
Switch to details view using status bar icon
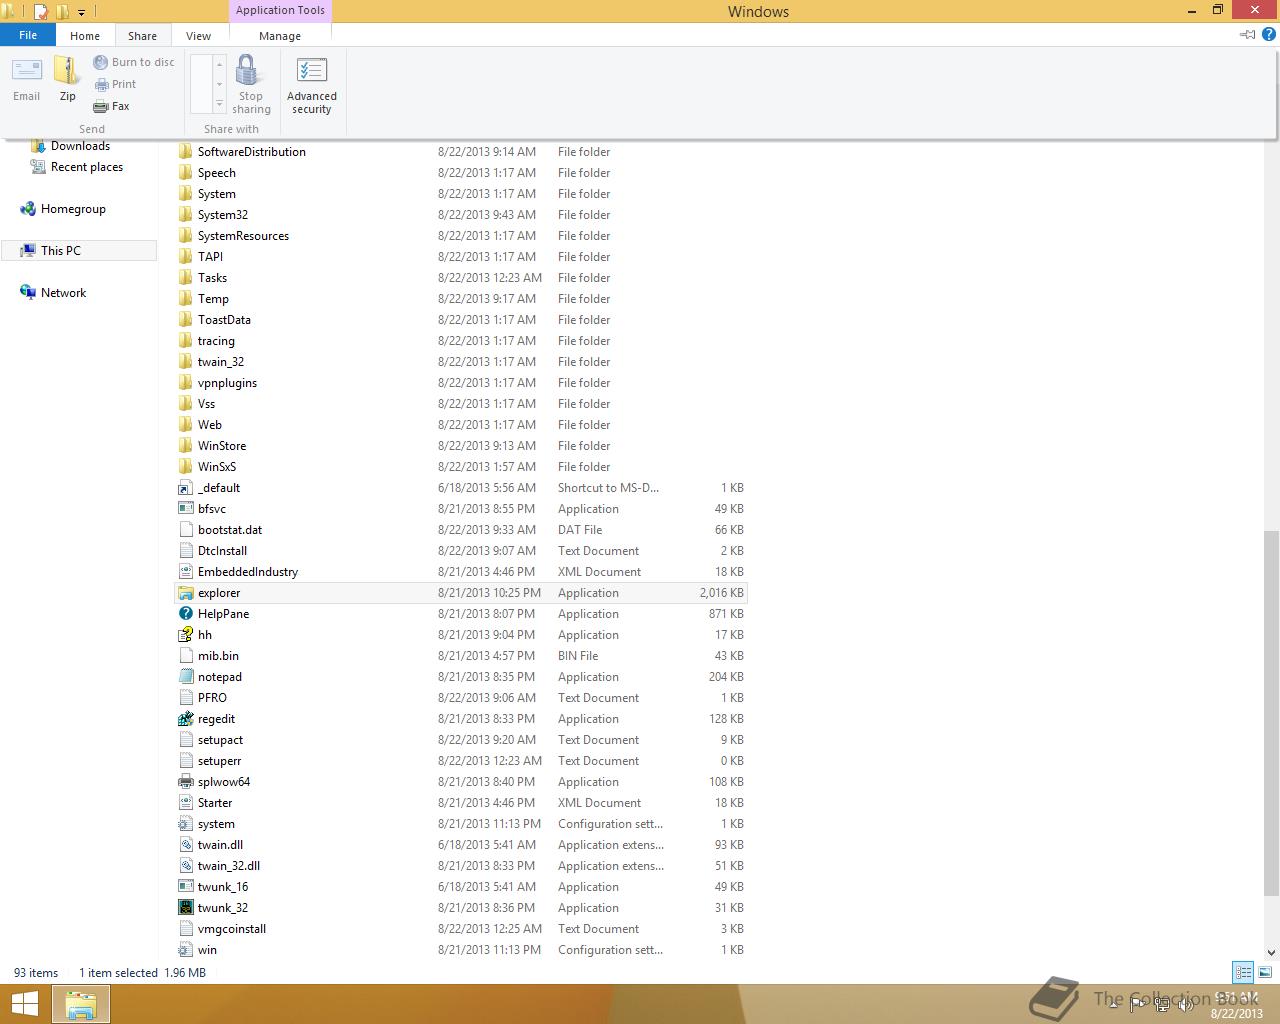(x=1243, y=972)
